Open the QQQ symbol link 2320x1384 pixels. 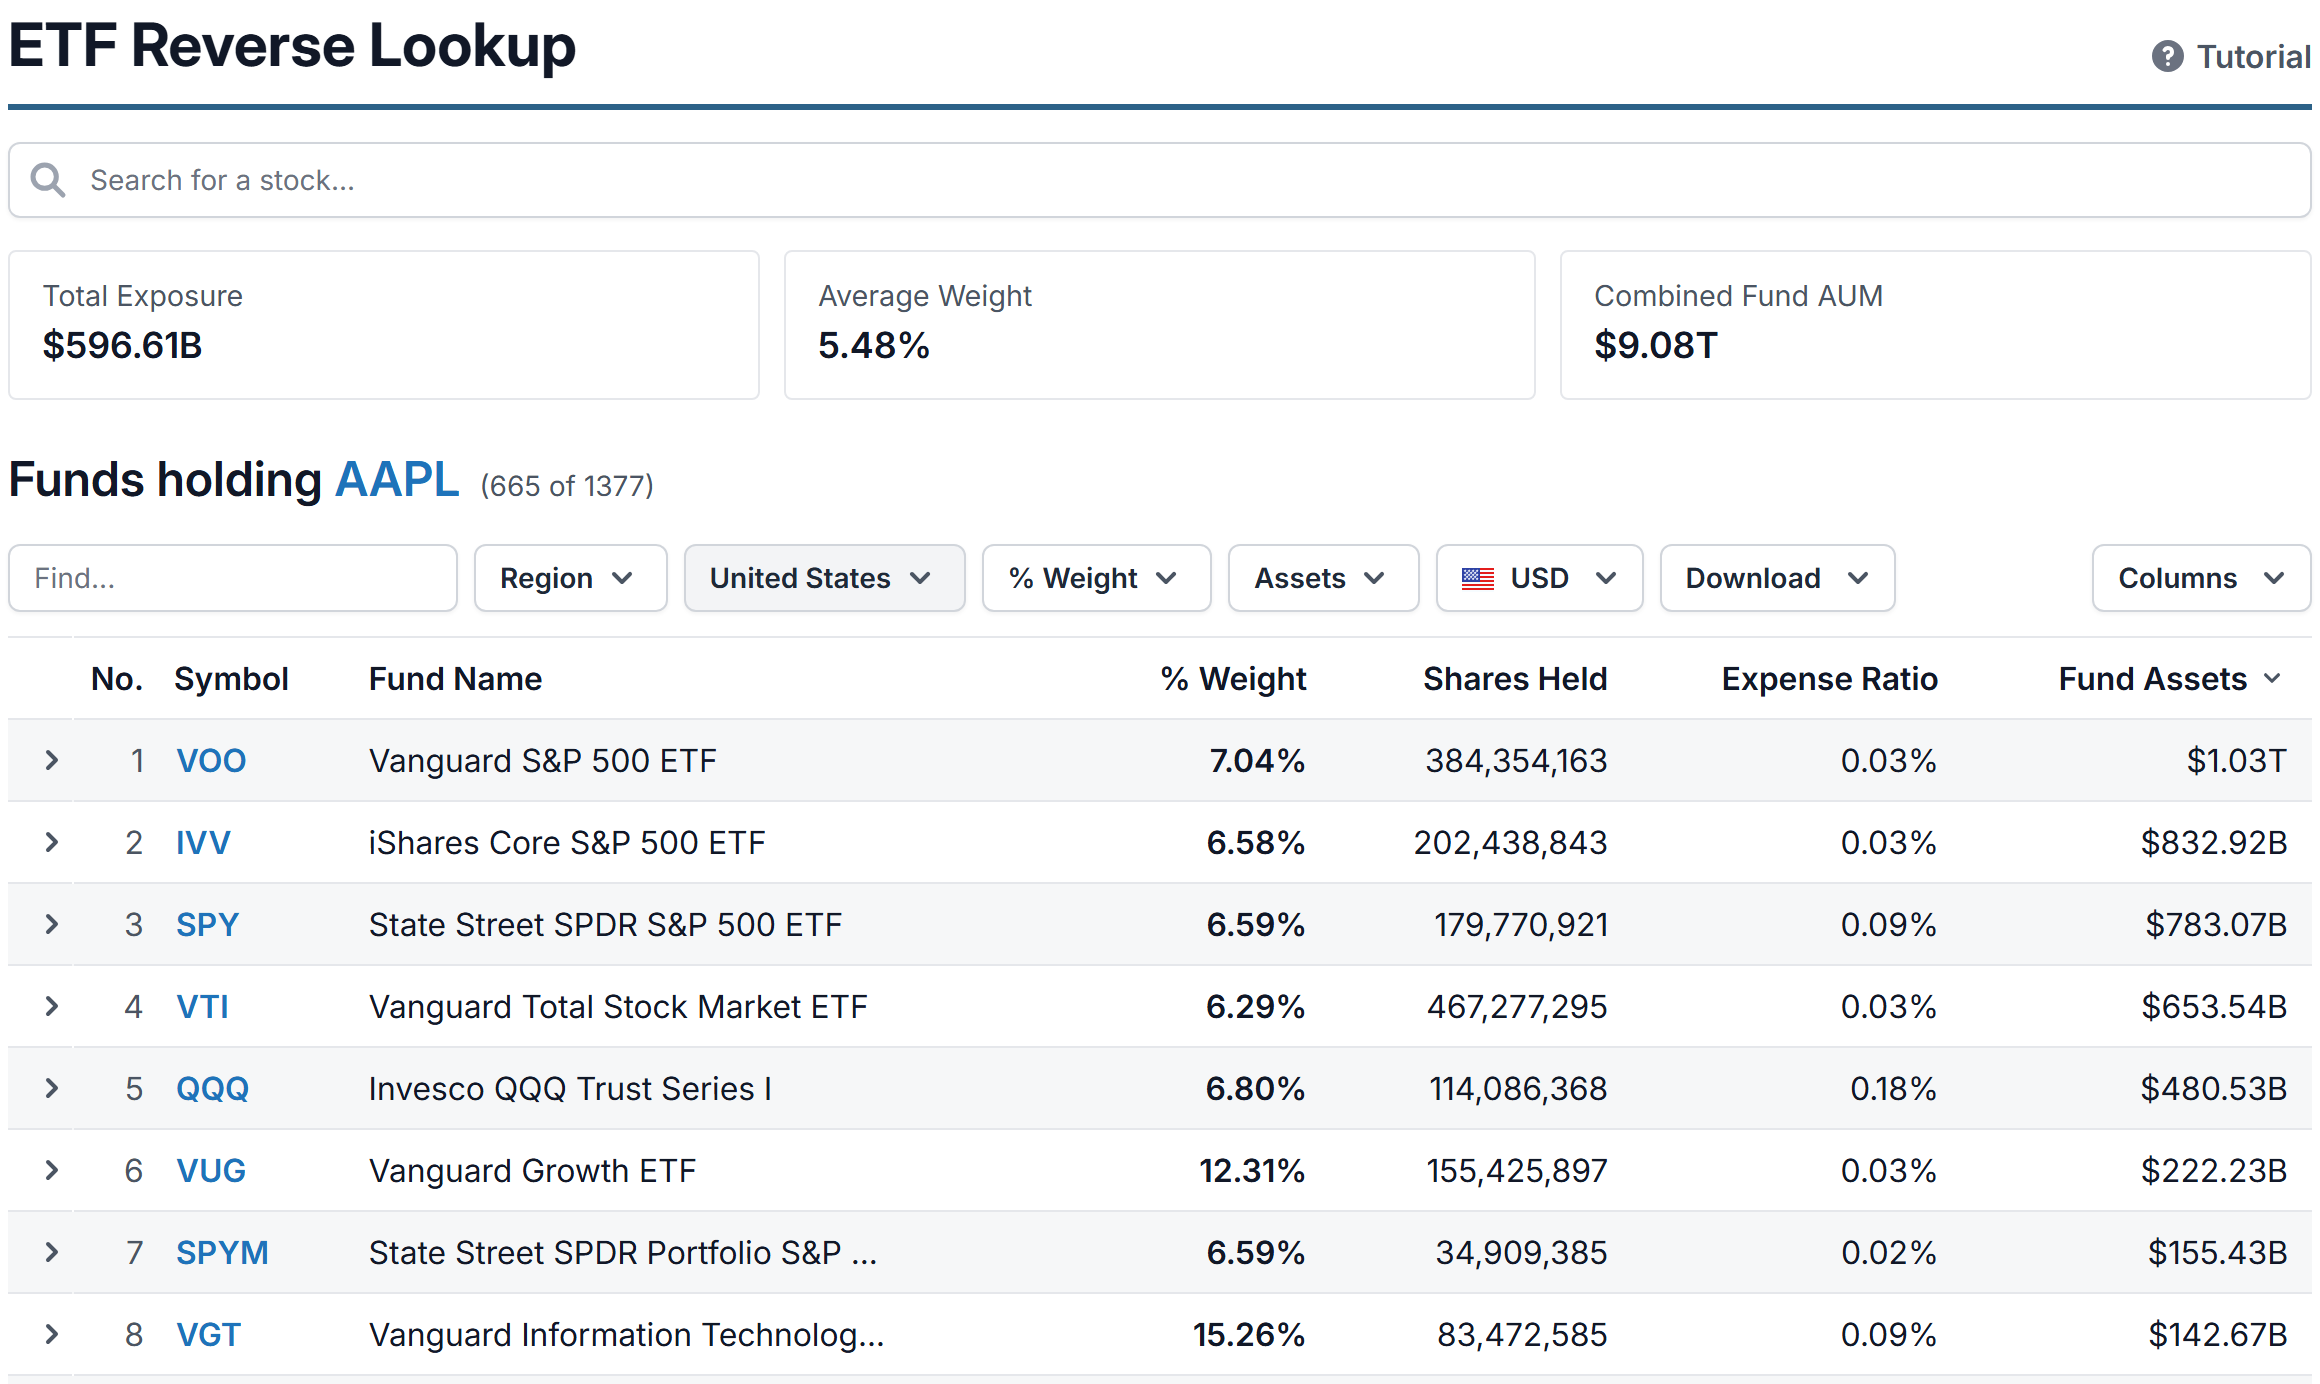[x=212, y=1088]
